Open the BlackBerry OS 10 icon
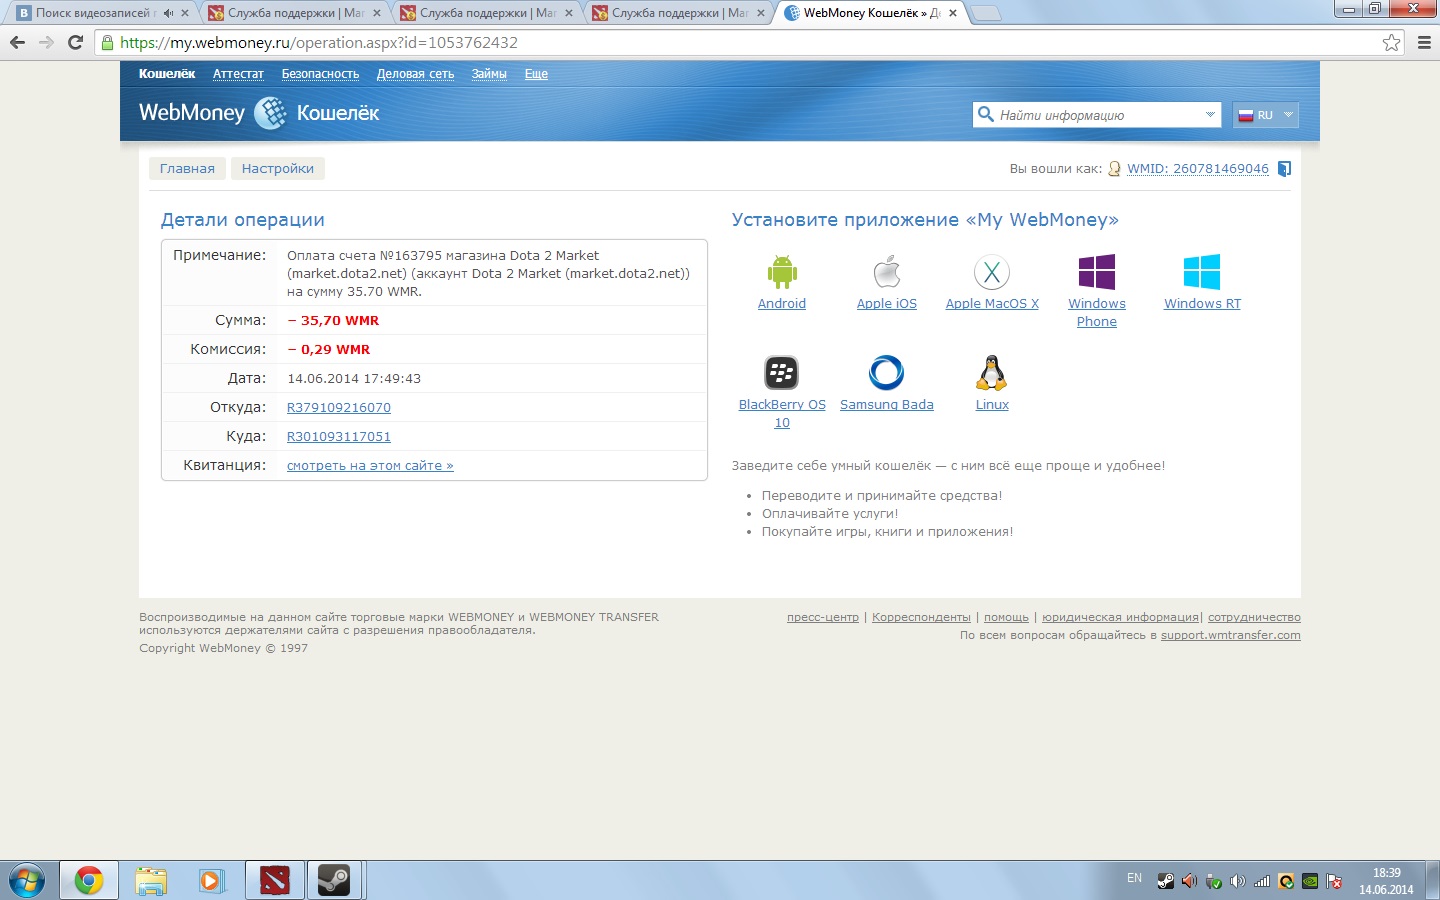This screenshot has height=900, width=1440. [782, 373]
